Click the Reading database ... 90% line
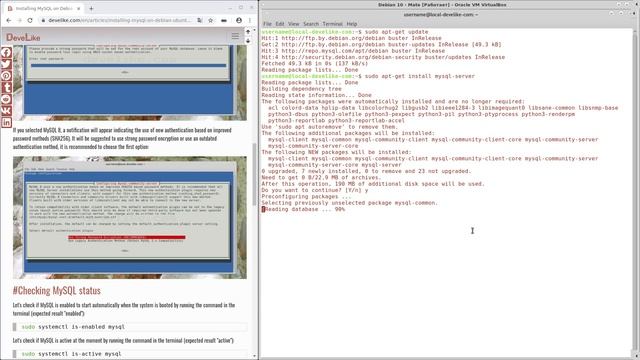640x360 pixels. coord(303,209)
